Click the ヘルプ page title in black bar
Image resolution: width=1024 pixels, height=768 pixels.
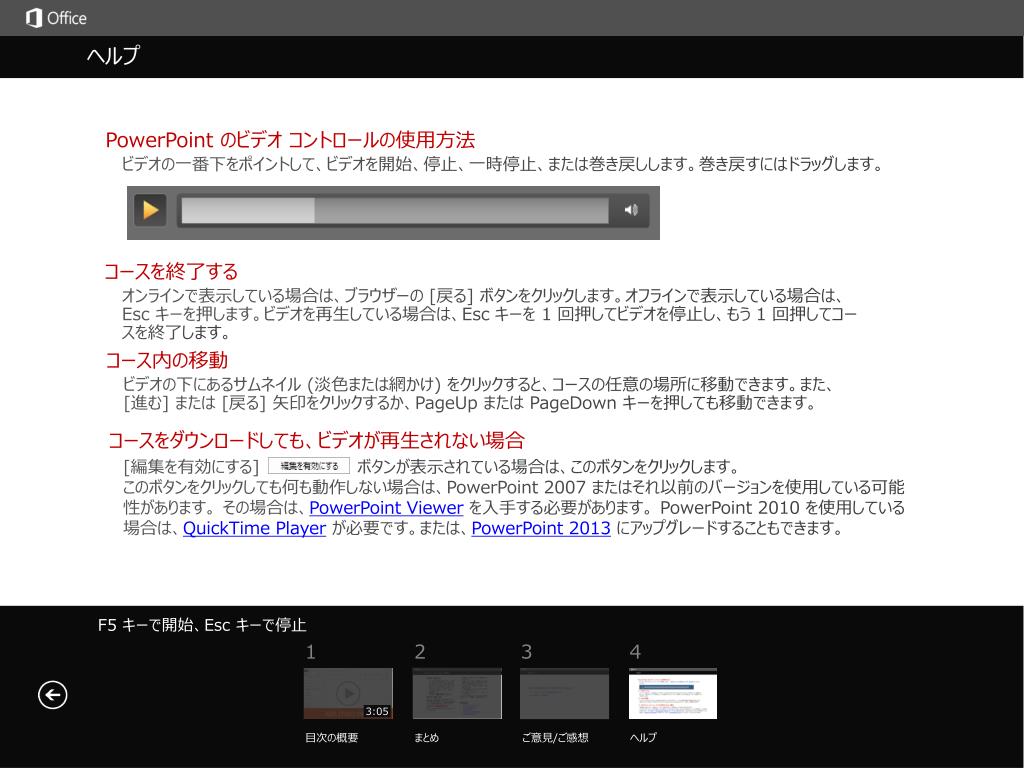pyautogui.click(x=113, y=56)
